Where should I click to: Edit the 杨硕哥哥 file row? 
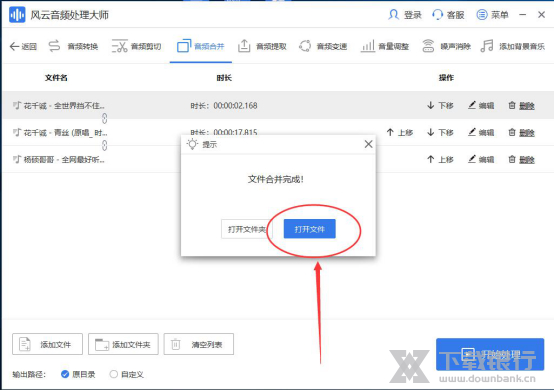point(481,160)
